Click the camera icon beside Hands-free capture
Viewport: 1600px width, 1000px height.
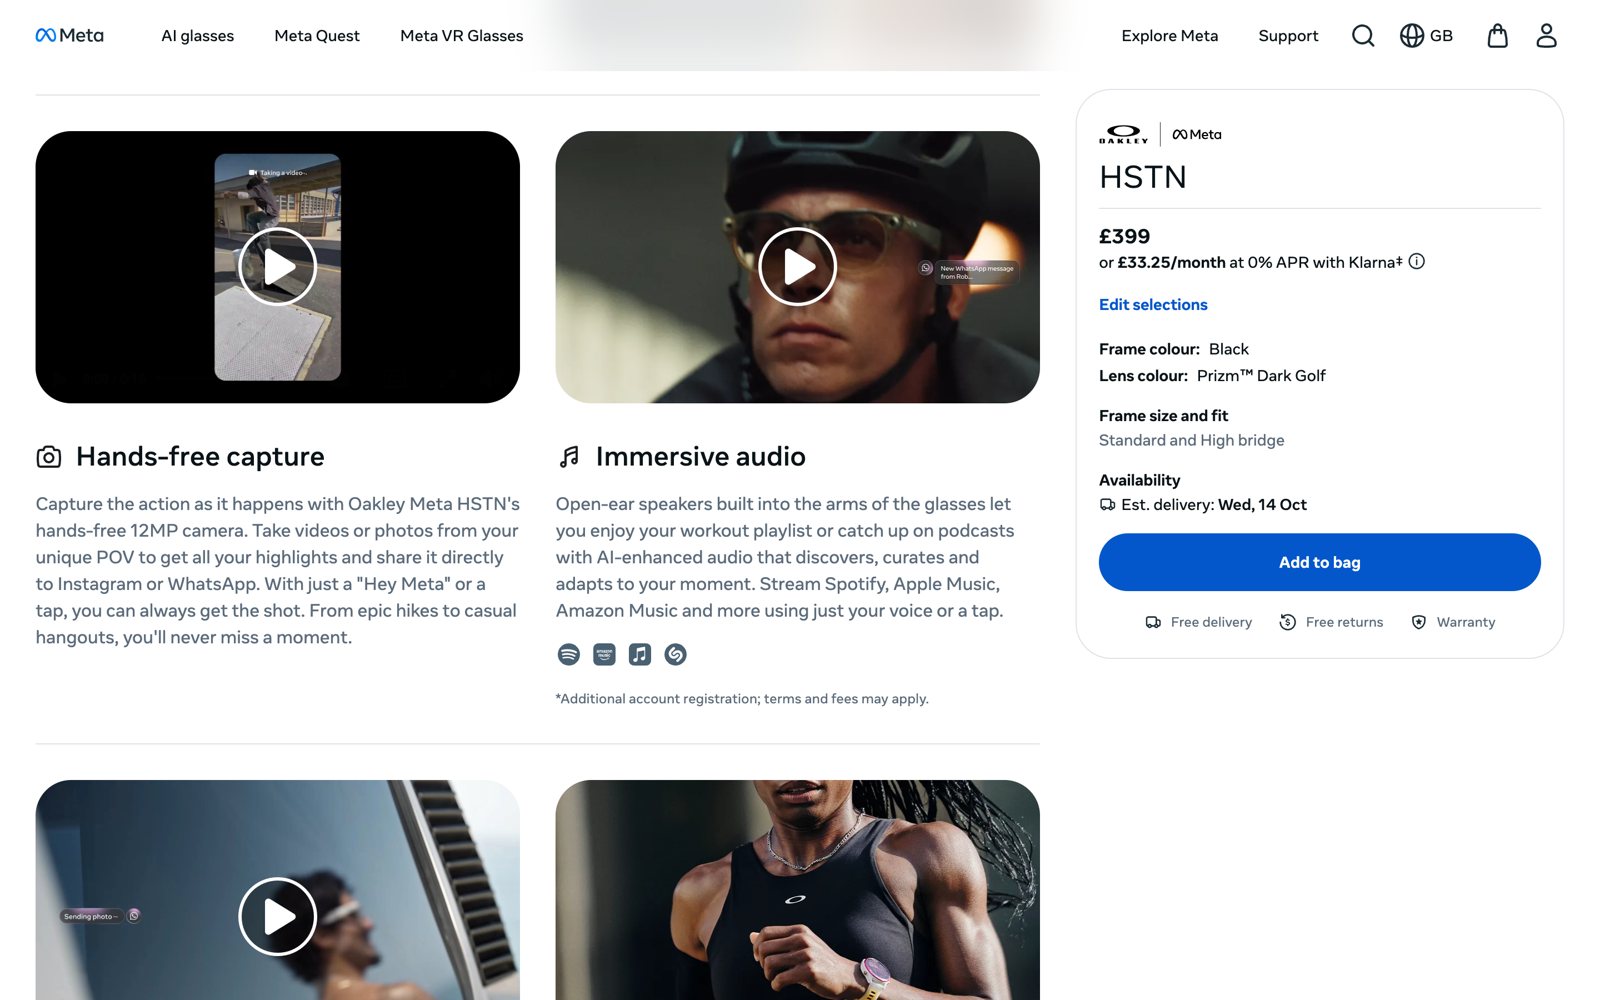(49, 457)
